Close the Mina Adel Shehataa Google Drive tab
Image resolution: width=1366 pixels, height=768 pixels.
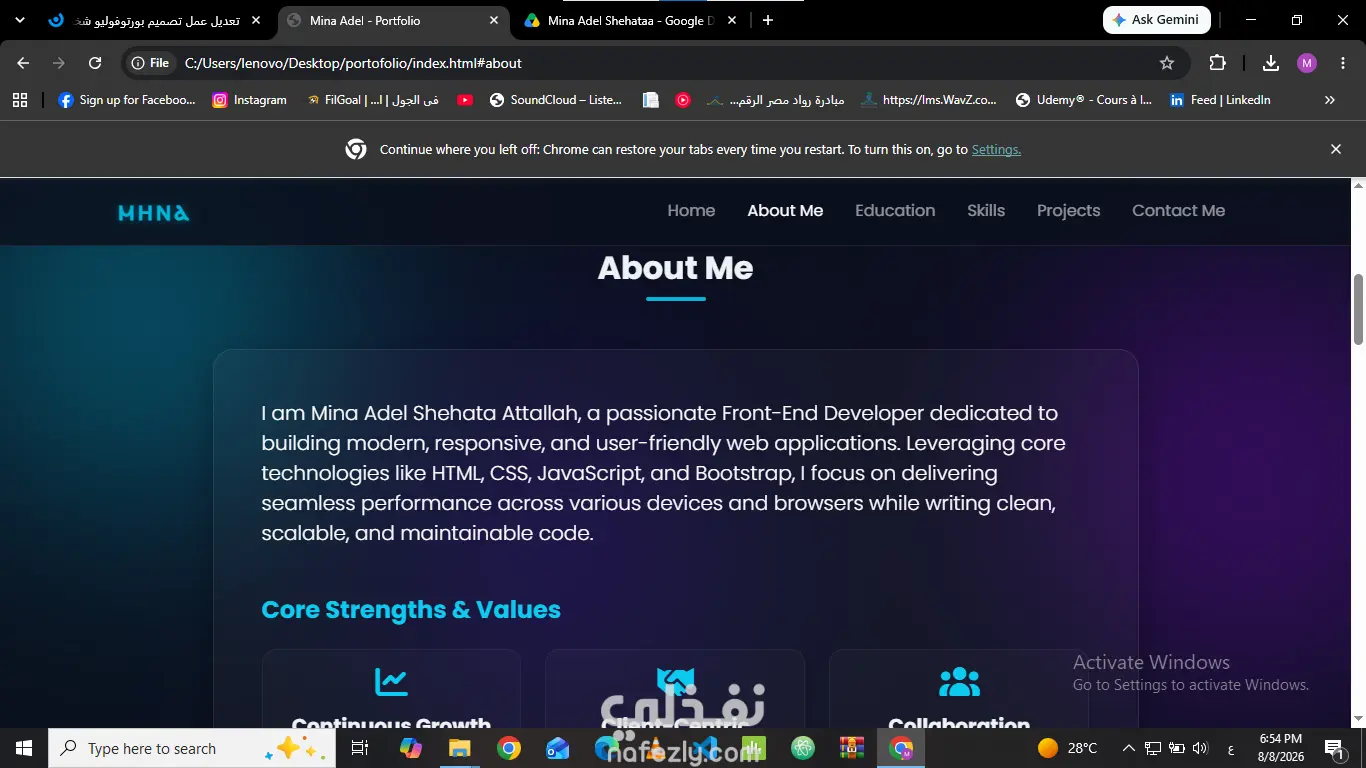(732, 20)
